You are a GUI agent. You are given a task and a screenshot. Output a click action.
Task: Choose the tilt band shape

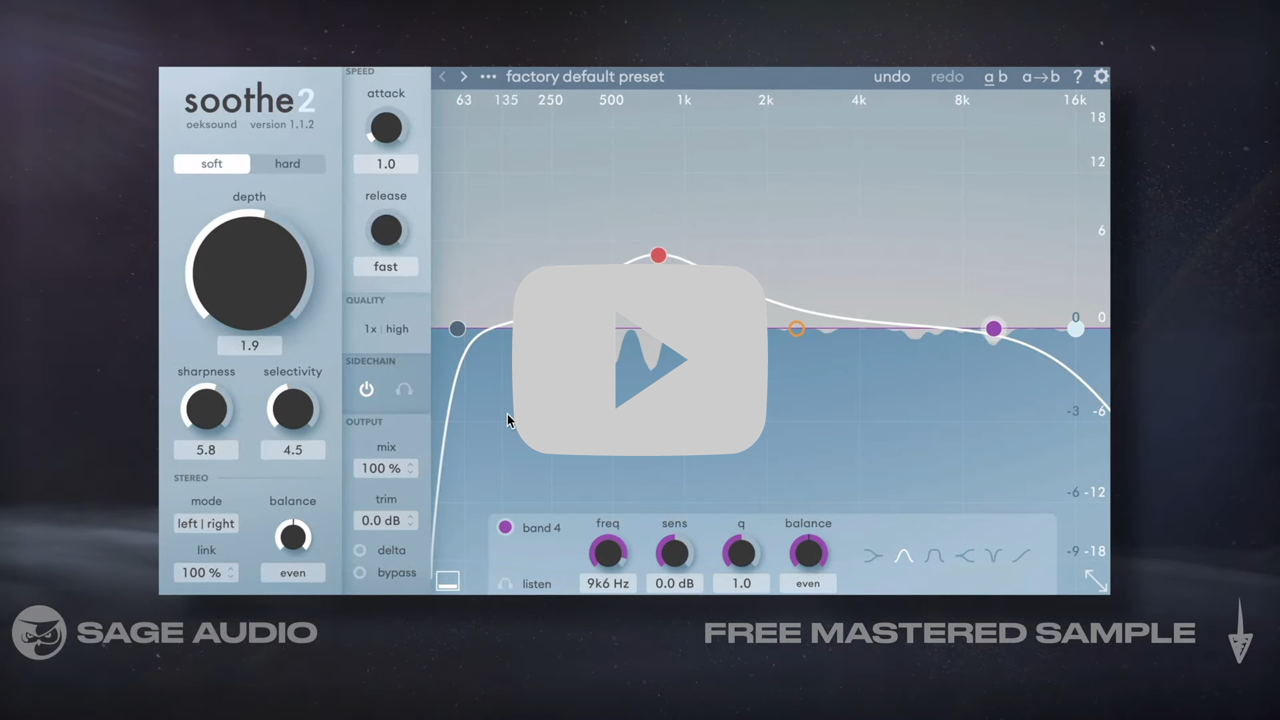pyautogui.click(x=1021, y=555)
